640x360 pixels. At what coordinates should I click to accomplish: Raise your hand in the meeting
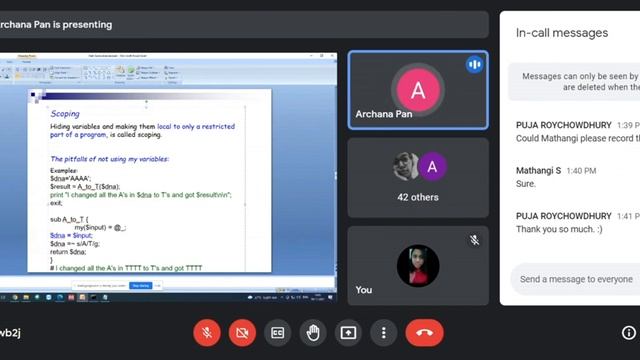pyautogui.click(x=313, y=333)
